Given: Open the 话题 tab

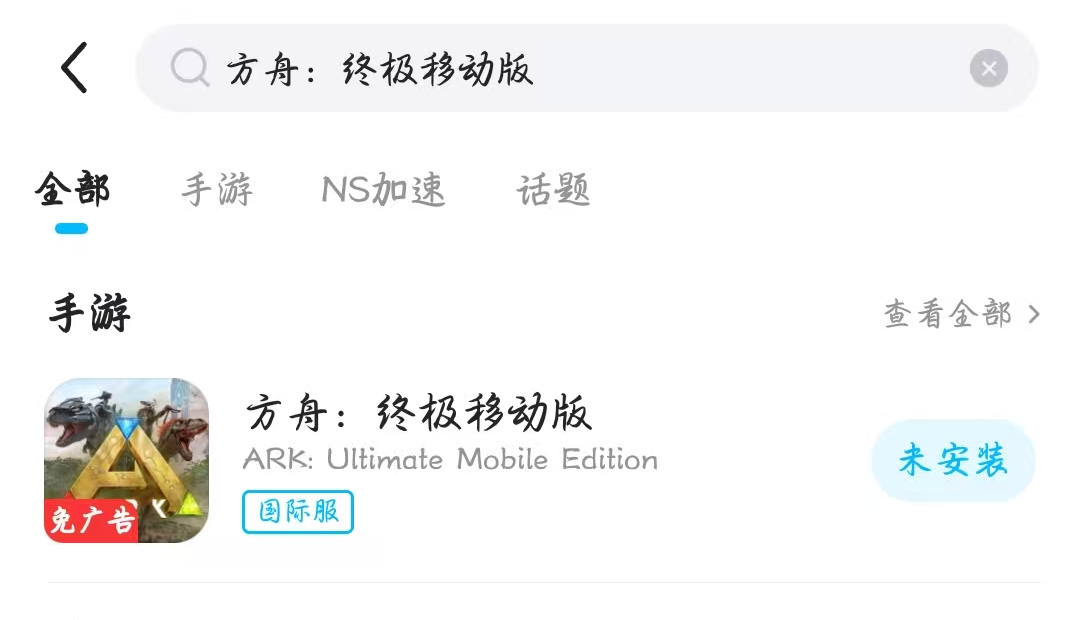Looking at the screenshot, I should coord(553,189).
